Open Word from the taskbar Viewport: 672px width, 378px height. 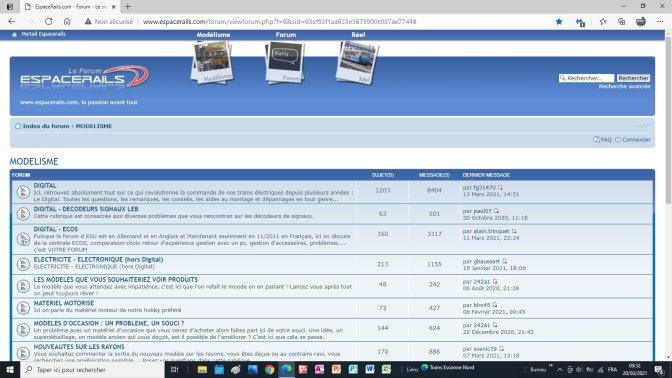(370, 369)
